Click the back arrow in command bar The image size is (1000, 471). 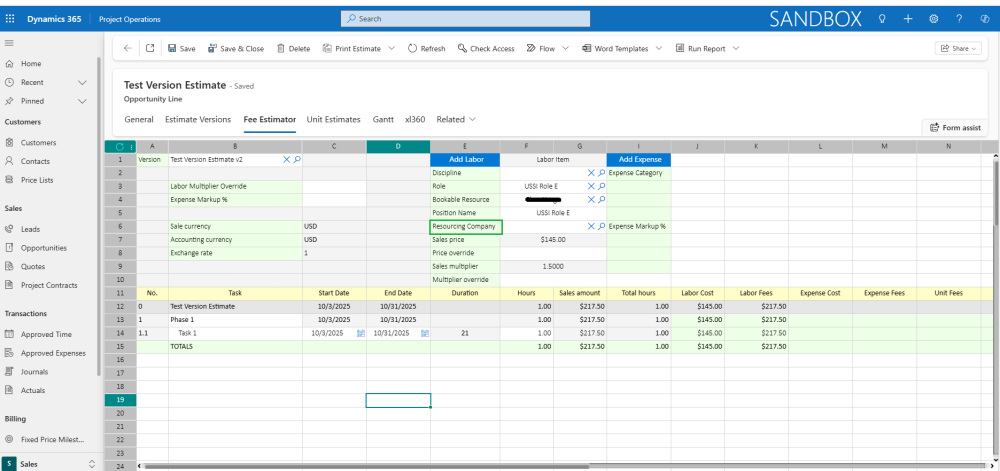[127, 48]
